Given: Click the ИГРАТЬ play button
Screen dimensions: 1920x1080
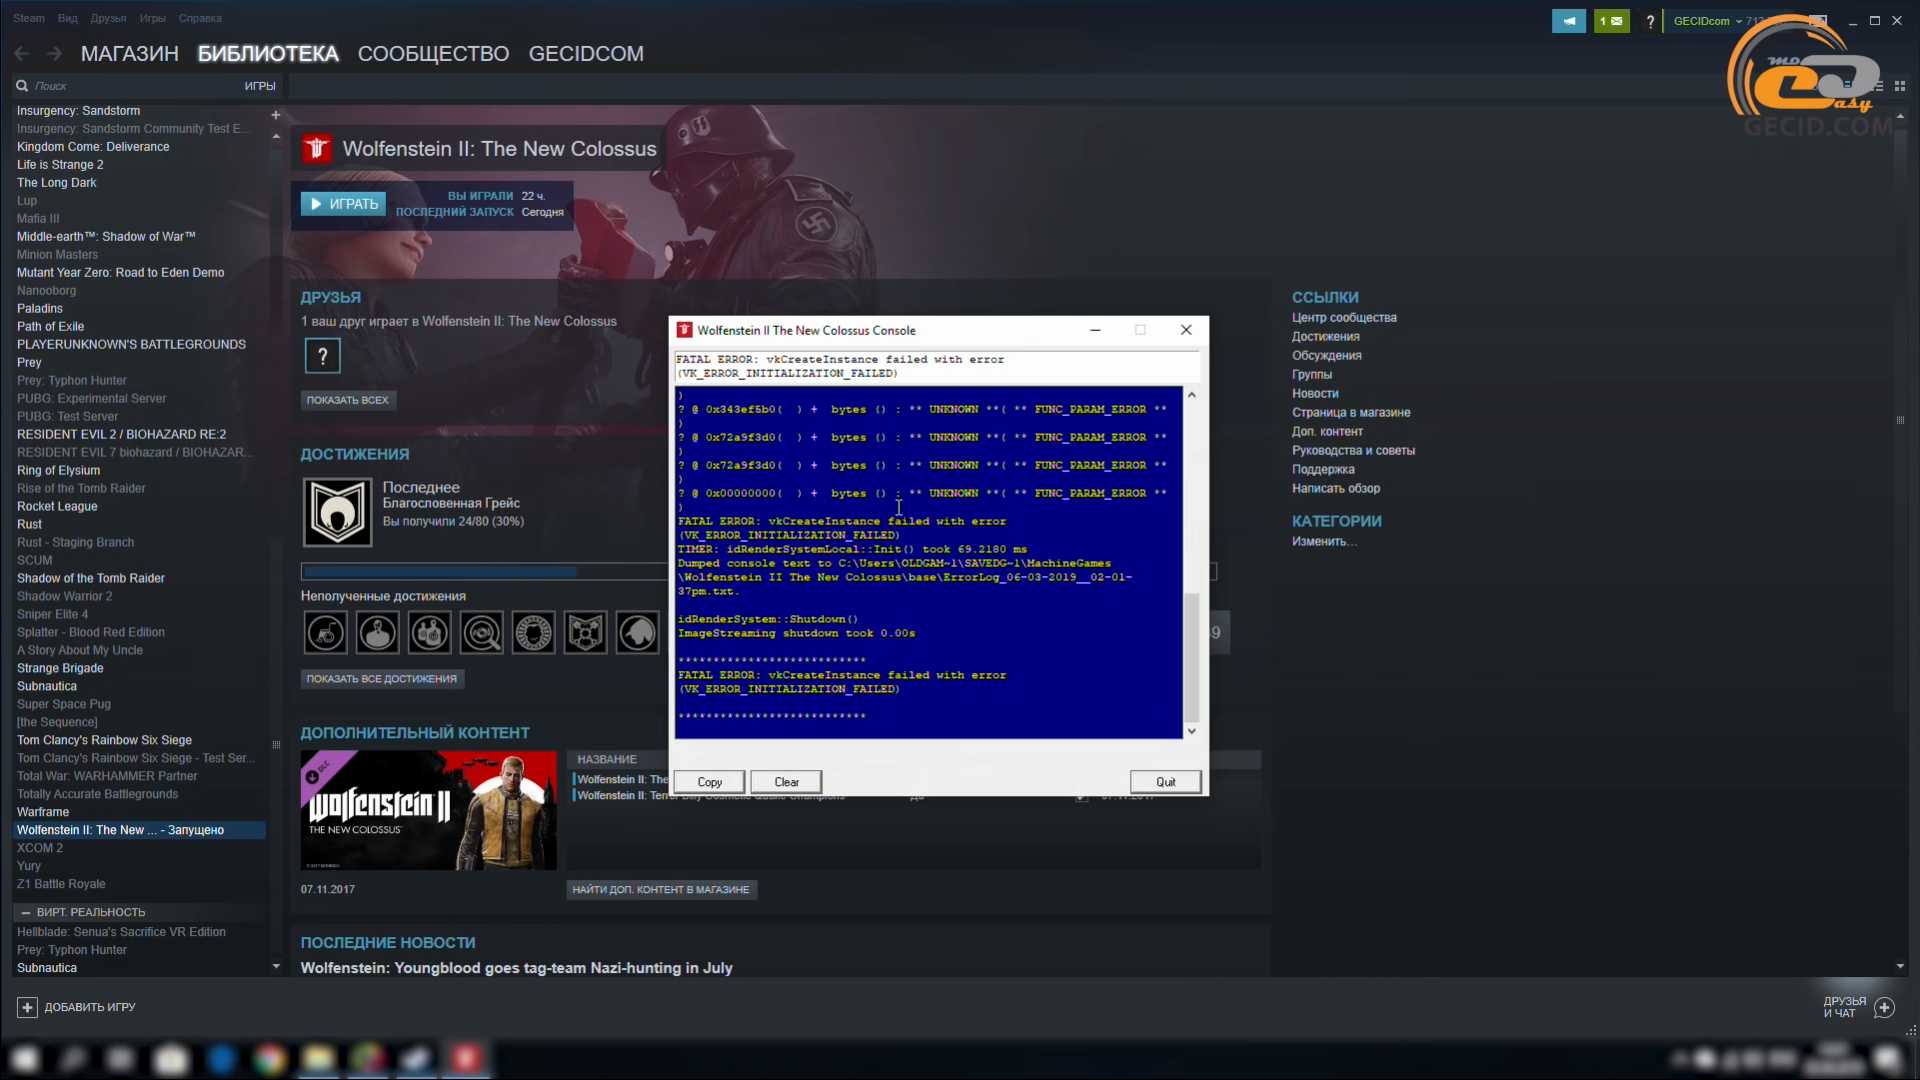Looking at the screenshot, I should point(343,204).
